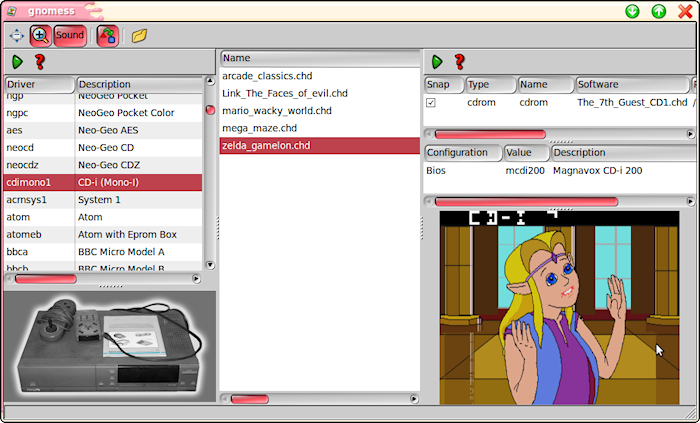The width and height of the screenshot is (700, 423).
Task: Click the gnomess window menu icon
Action: point(12,11)
